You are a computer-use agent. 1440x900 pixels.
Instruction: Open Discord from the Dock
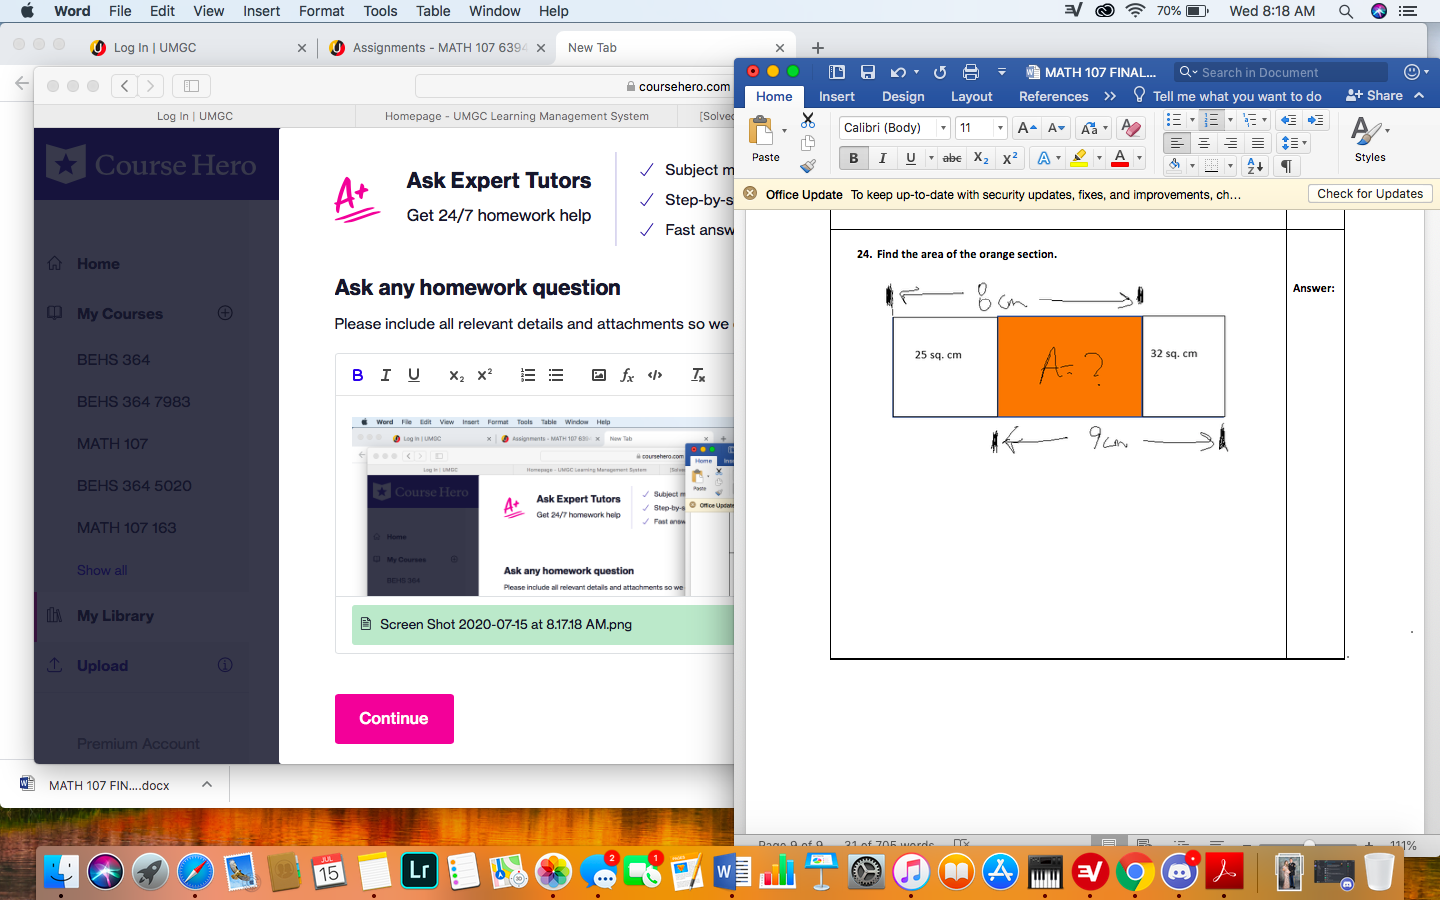click(1180, 872)
